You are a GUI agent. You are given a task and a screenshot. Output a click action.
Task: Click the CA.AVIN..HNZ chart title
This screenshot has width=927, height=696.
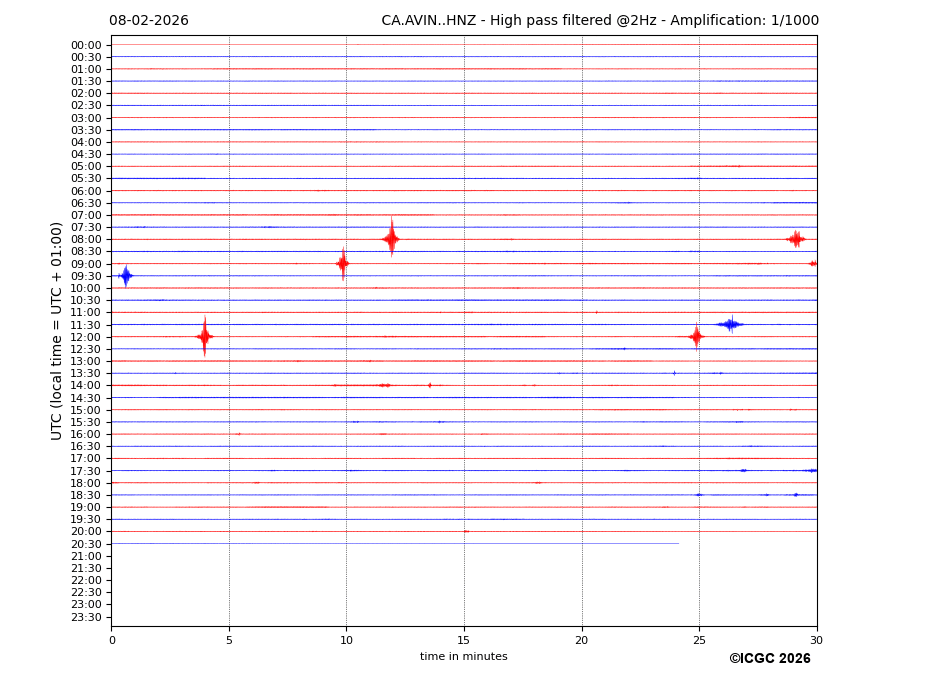tap(600, 21)
